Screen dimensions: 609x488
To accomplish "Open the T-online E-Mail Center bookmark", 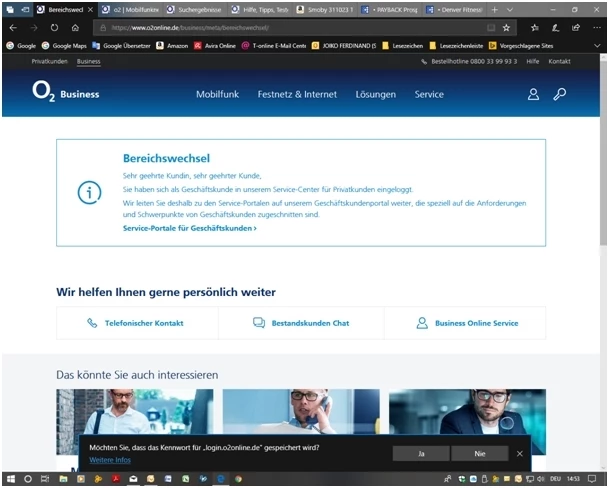I will click(274, 46).
